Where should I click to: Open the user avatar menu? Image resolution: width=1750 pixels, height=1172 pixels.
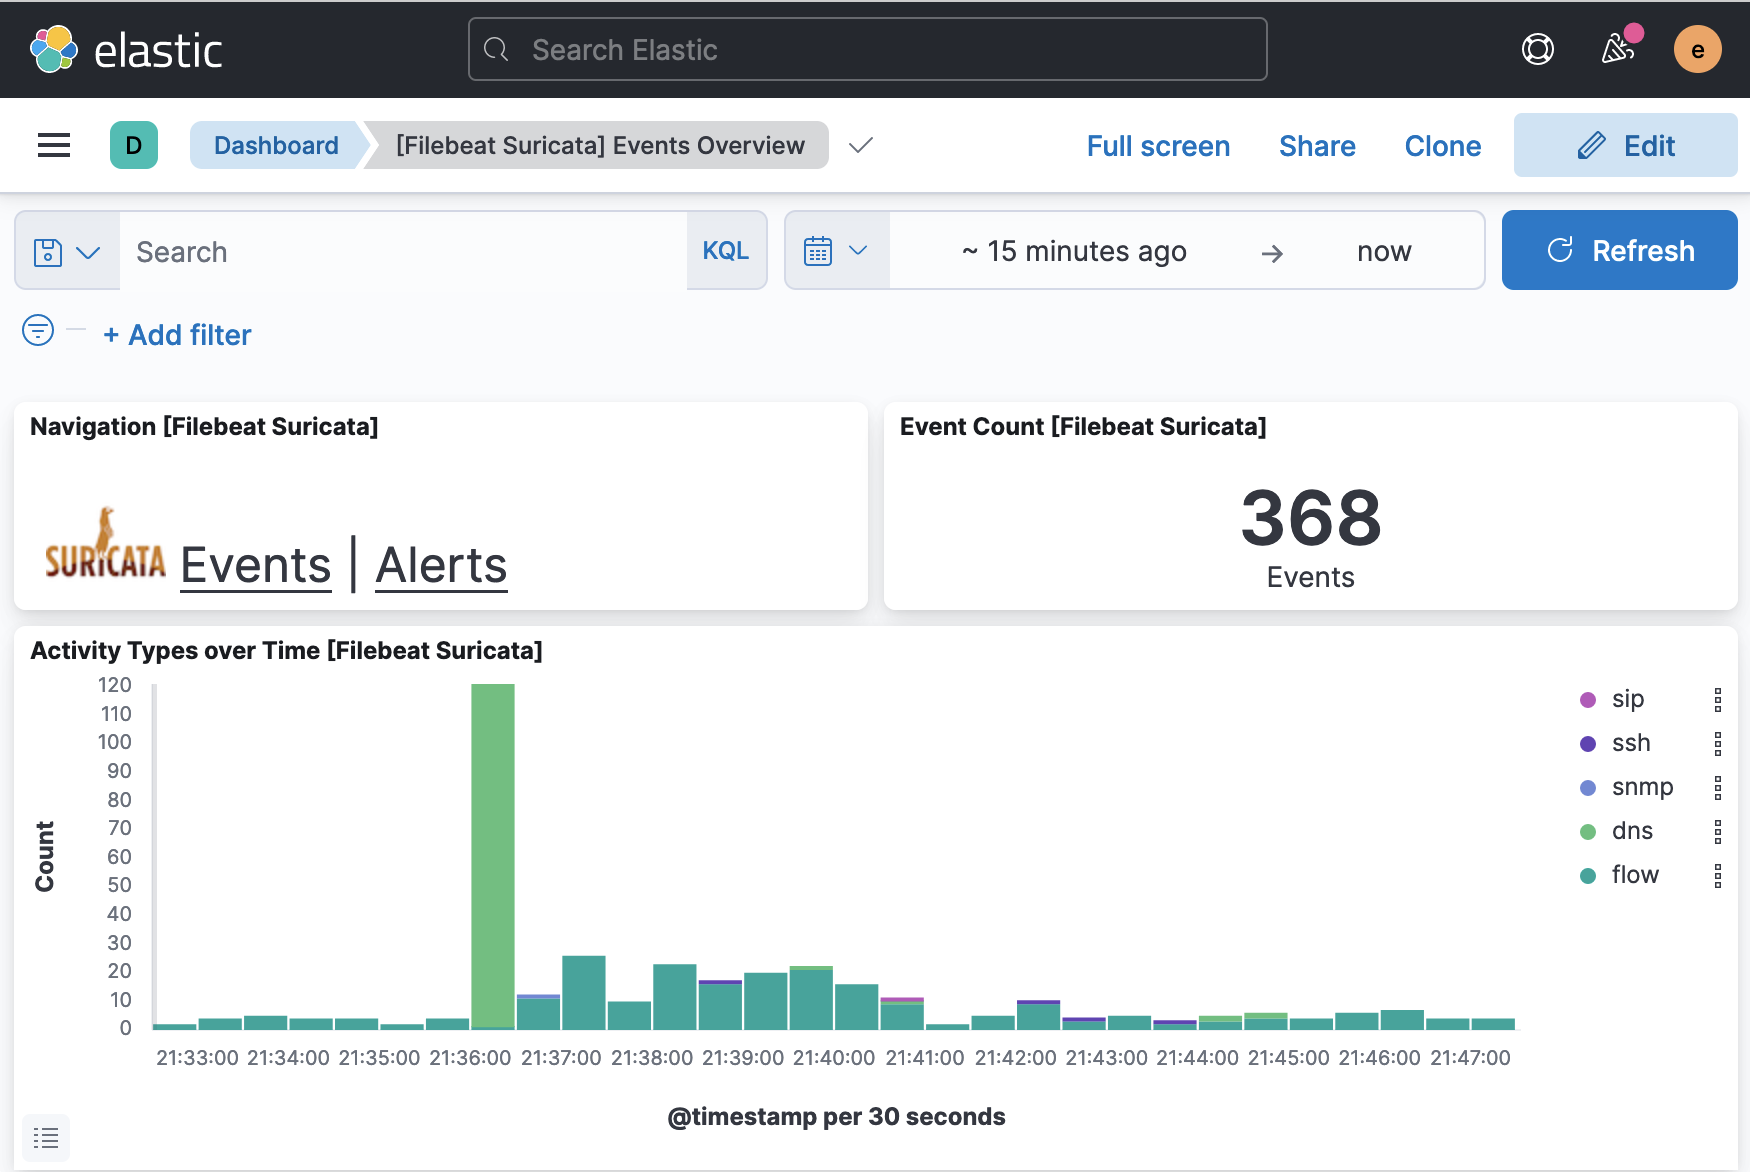(1697, 50)
